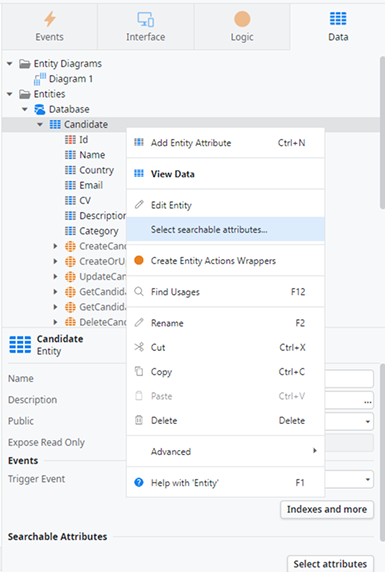
Task: Click the Diagram 1 icon
Action: point(40,79)
